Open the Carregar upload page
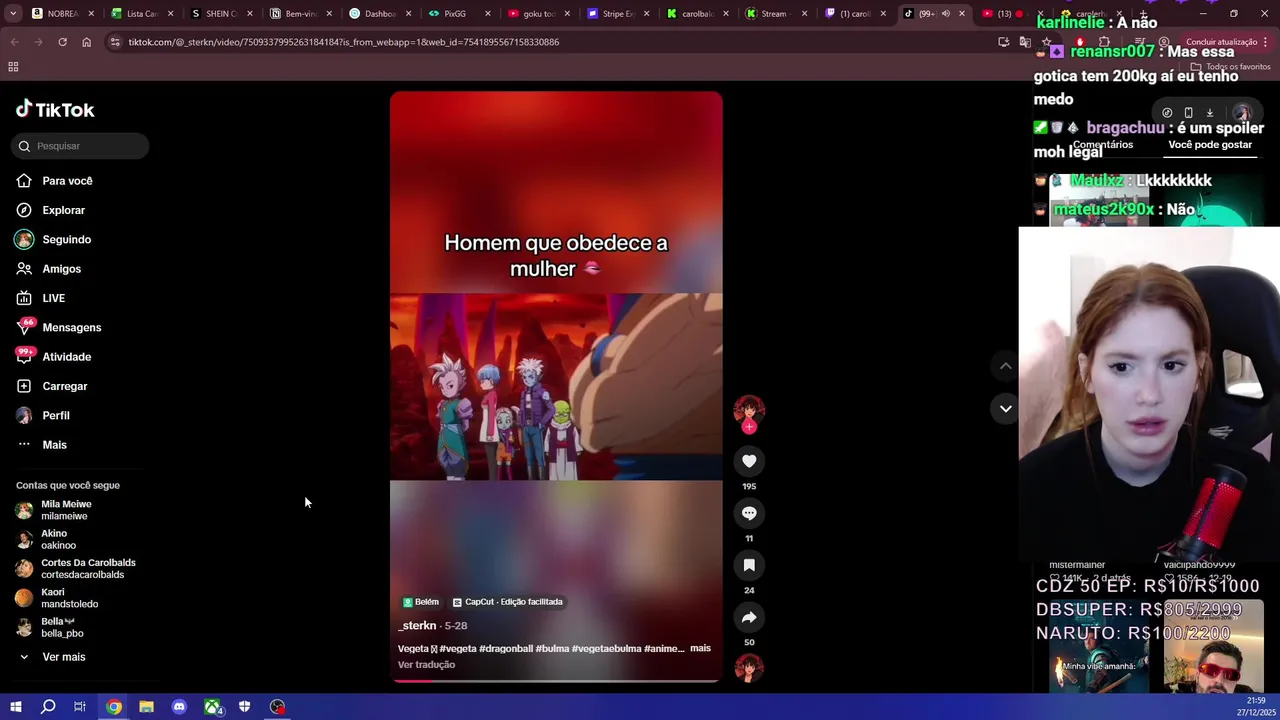The width and height of the screenshot is (1280, 720). point(65,386)
